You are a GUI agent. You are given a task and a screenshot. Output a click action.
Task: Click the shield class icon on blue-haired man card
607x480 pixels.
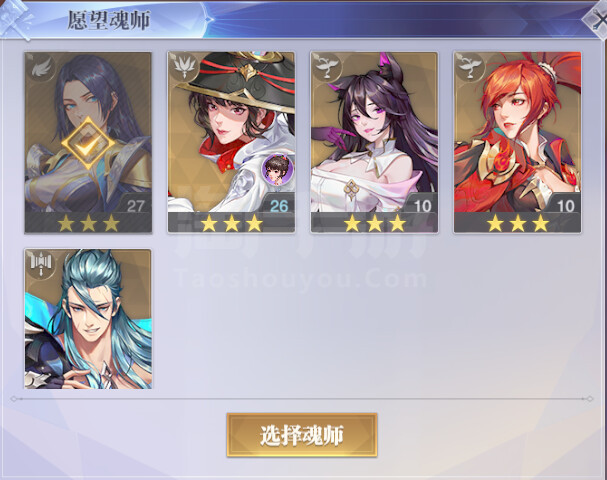(x=41, y=264)
